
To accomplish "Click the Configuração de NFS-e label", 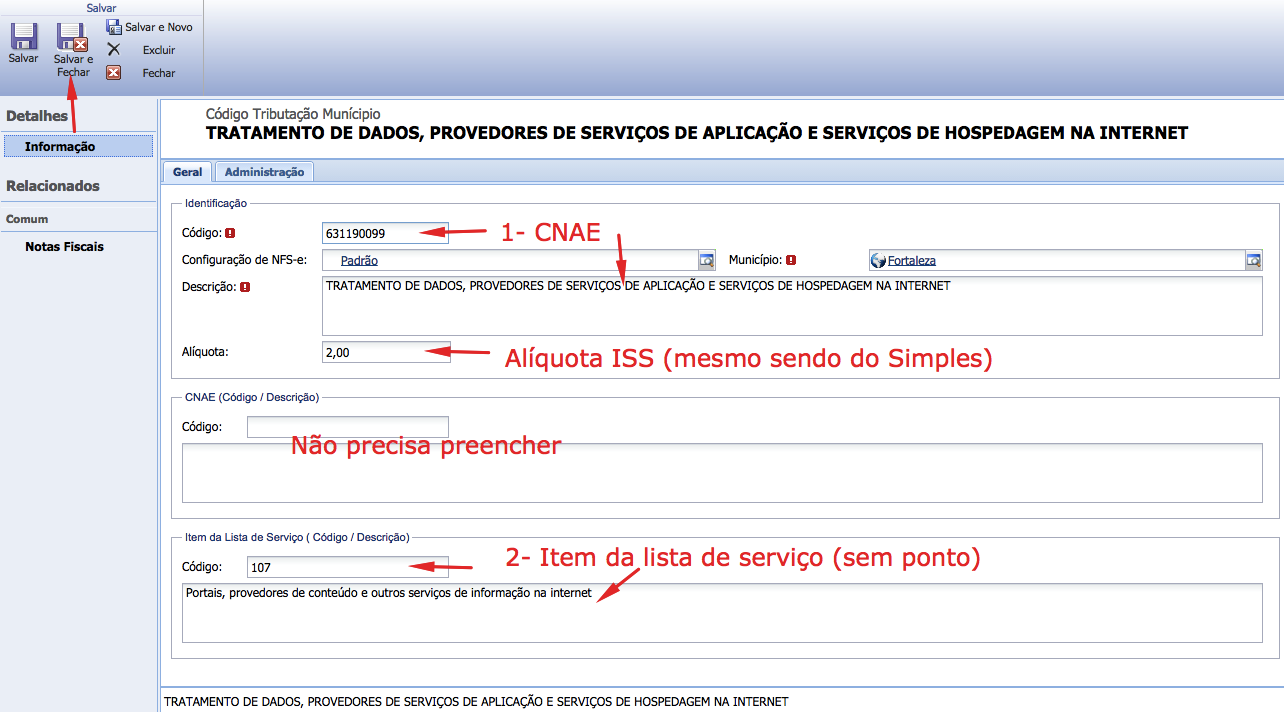I will [x=244, y=260].
